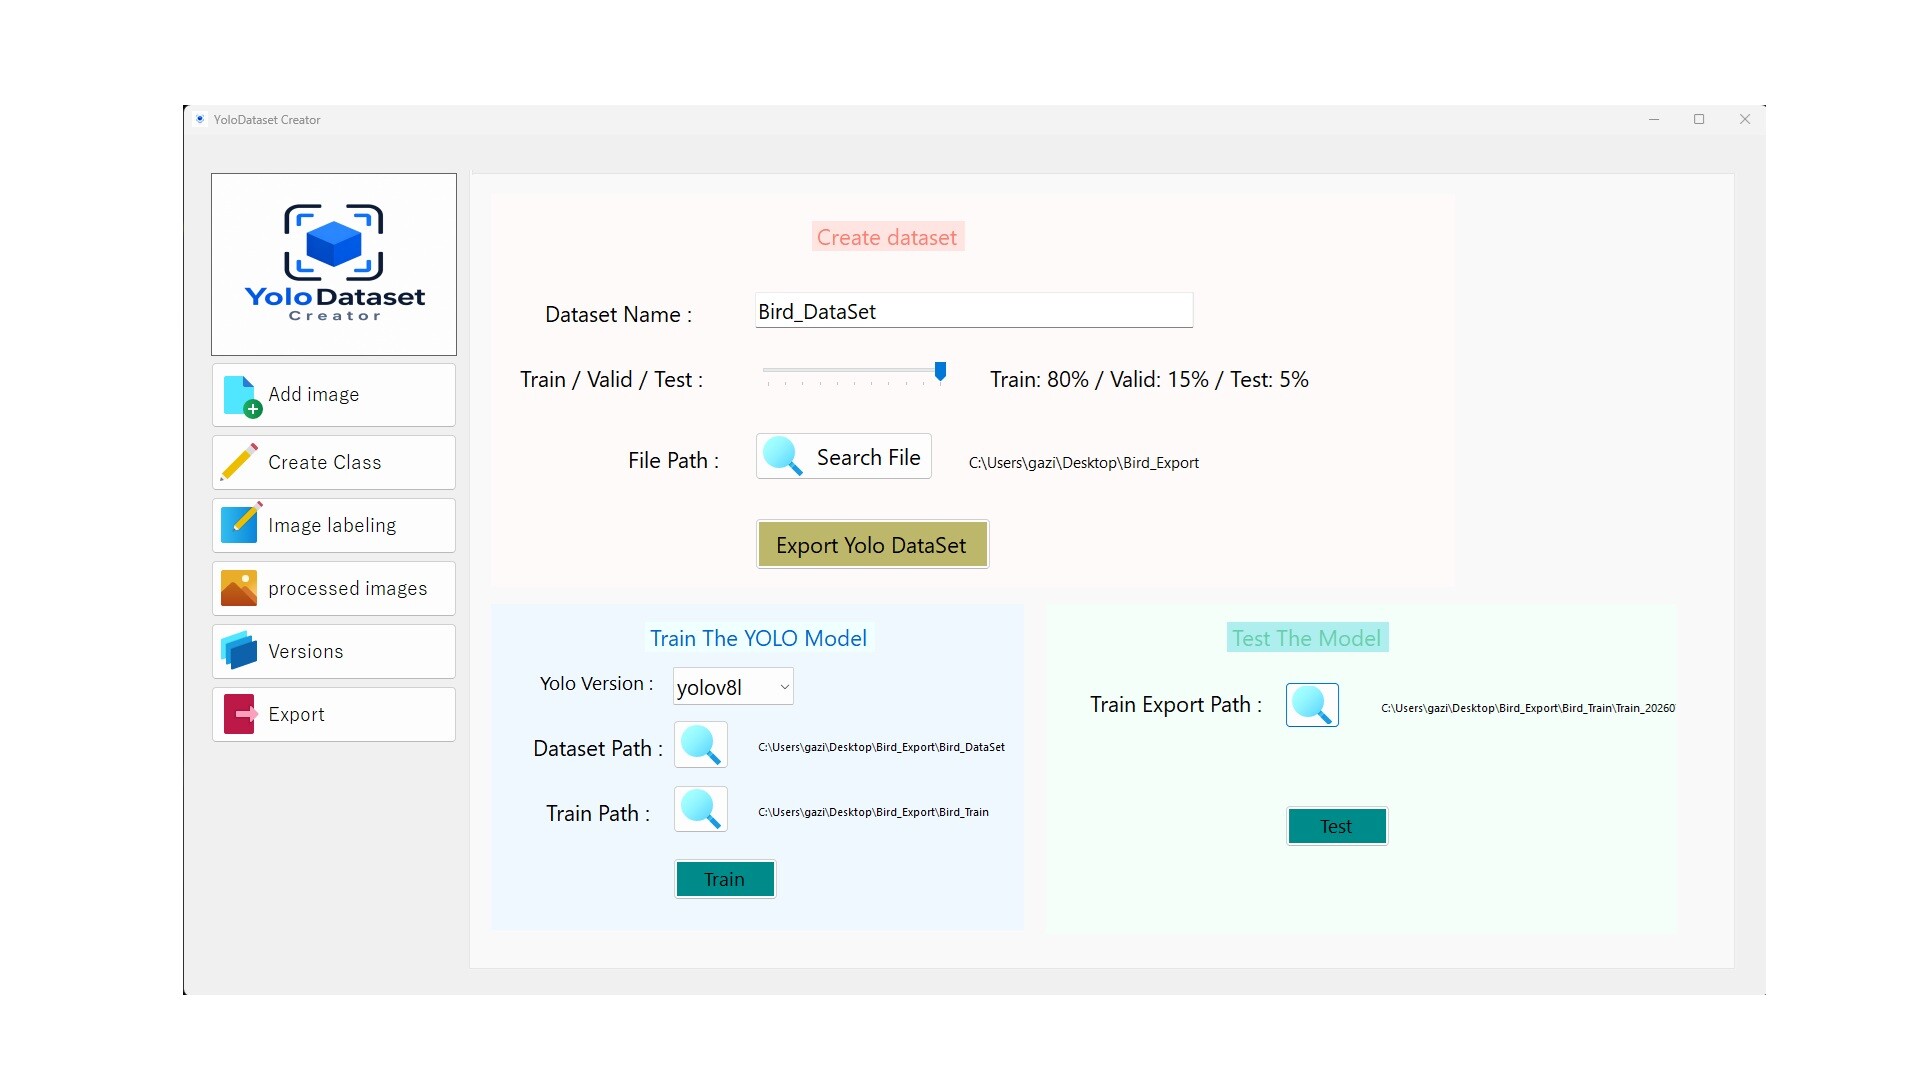Click the Train button
Screen dimensions: 1920x1080
click(x=725, y=879)
